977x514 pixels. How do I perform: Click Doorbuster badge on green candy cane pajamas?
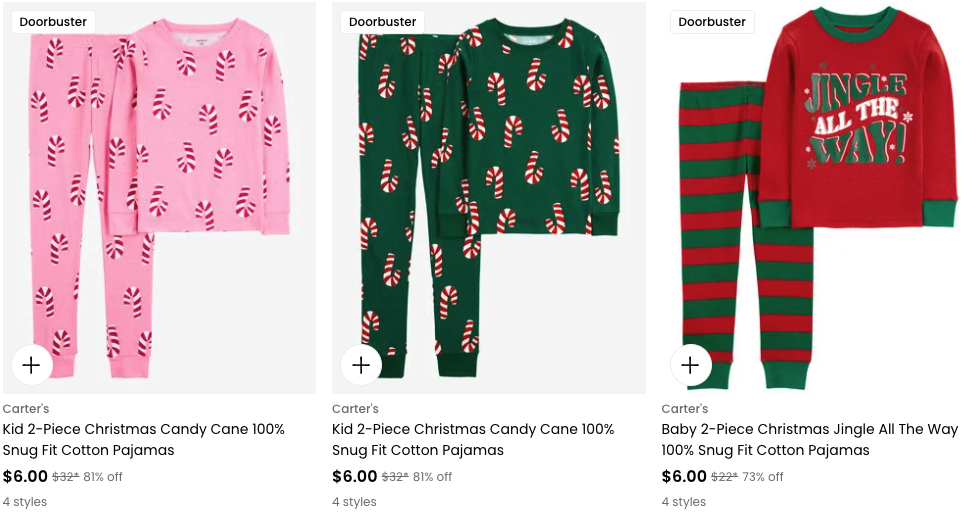point(382,22)
